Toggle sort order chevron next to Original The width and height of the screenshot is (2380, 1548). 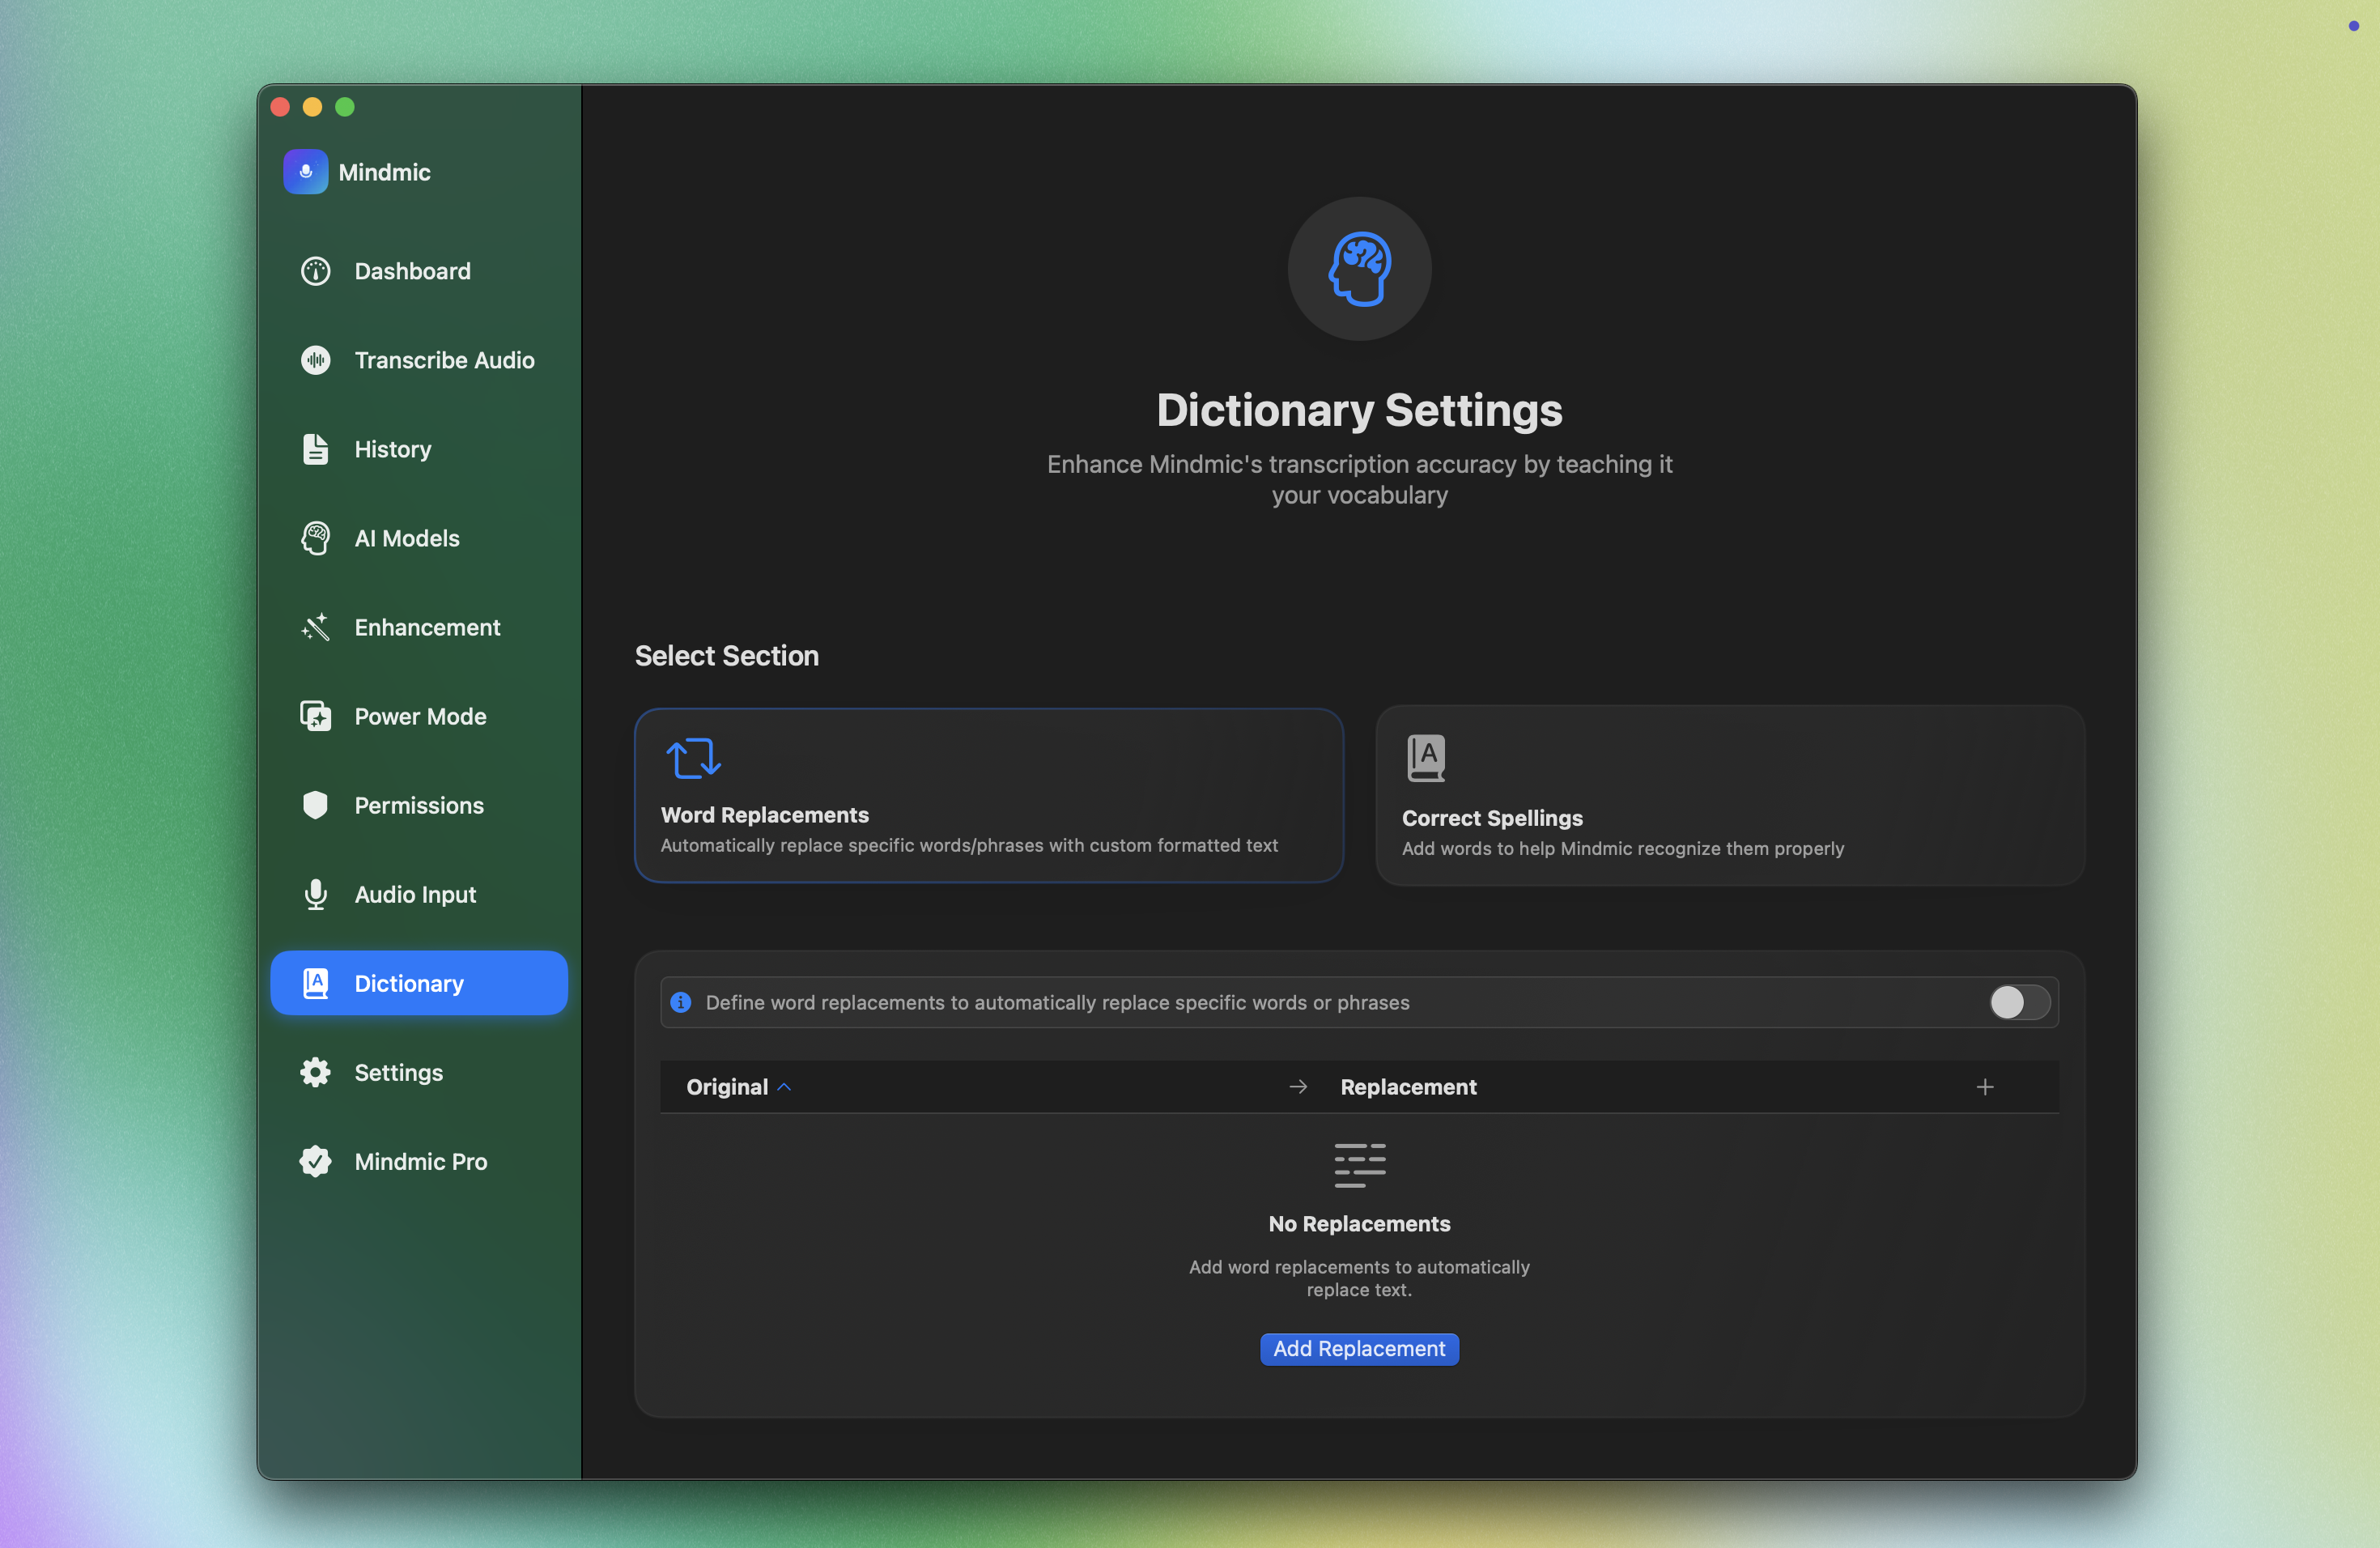click(785, 1087)
